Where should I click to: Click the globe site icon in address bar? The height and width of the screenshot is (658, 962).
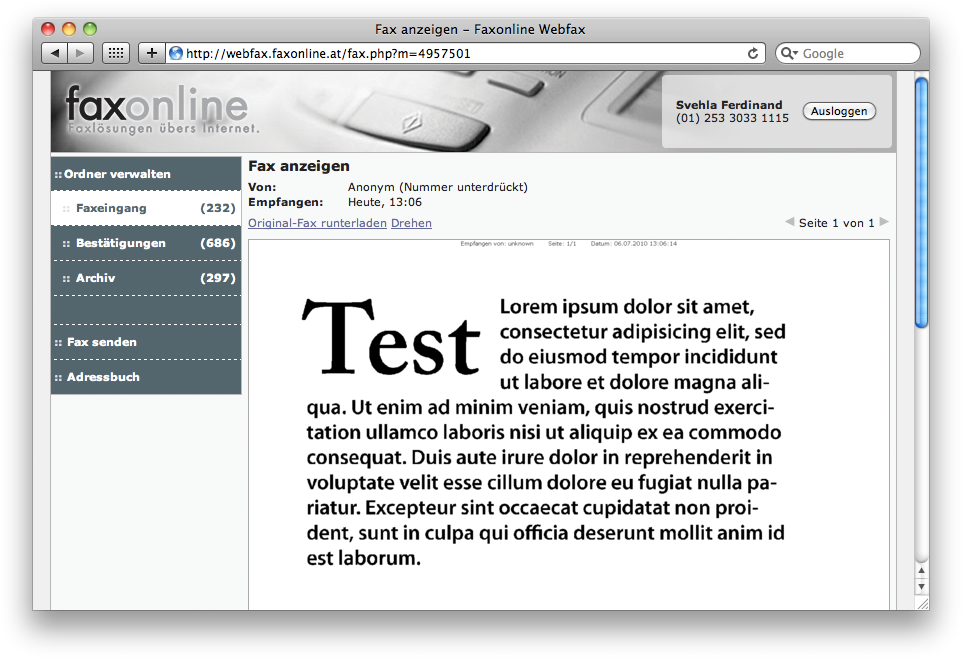(176, 53)
